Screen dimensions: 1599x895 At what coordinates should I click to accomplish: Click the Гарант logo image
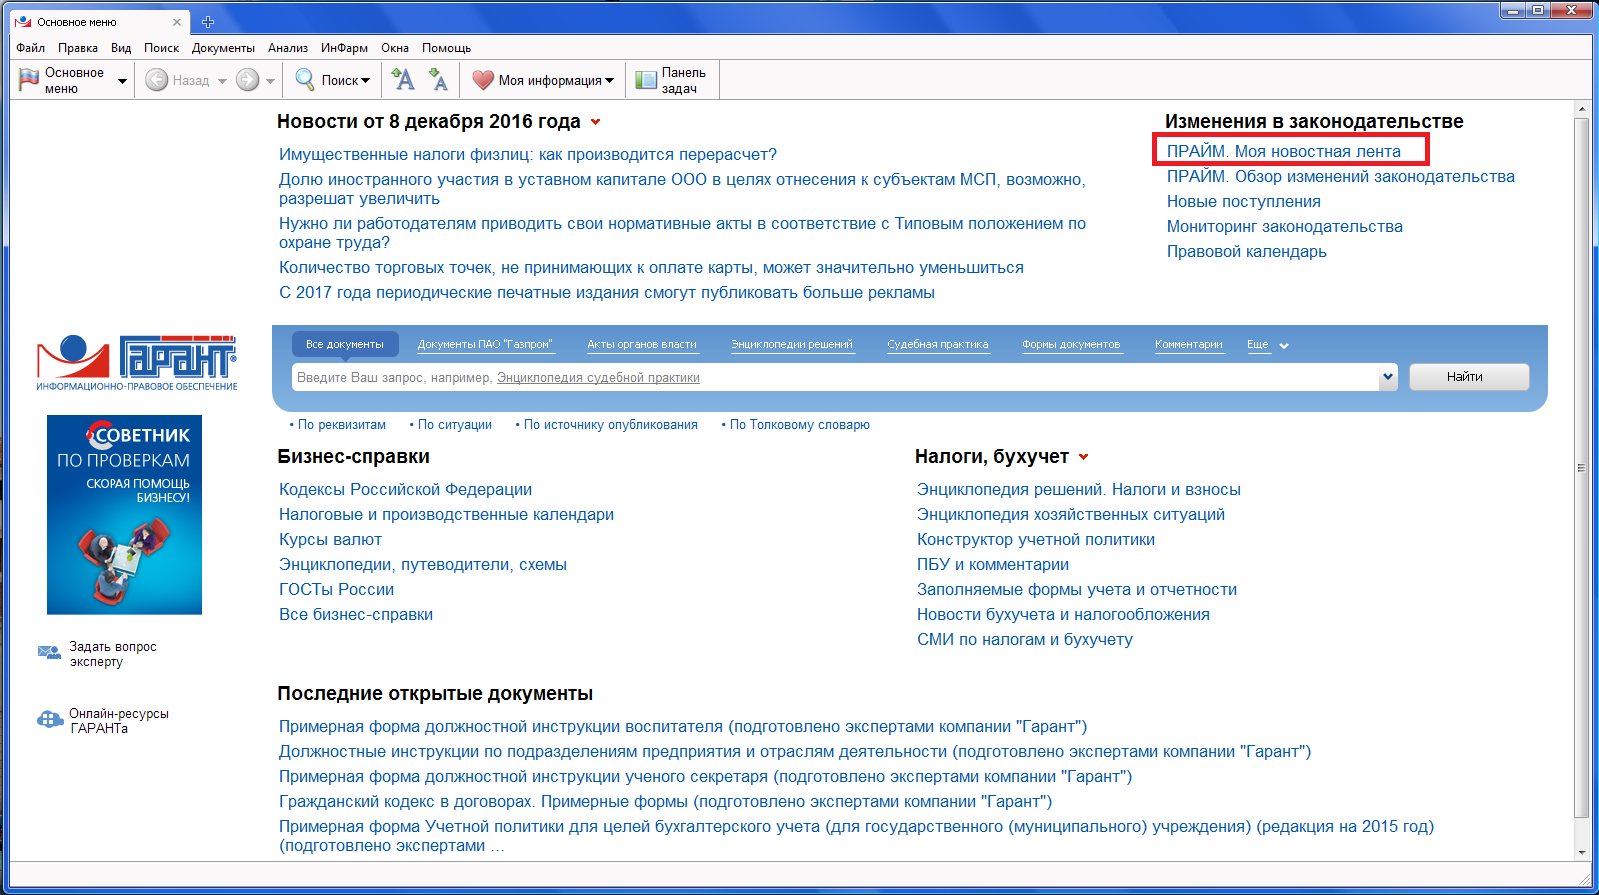point(137,362)
